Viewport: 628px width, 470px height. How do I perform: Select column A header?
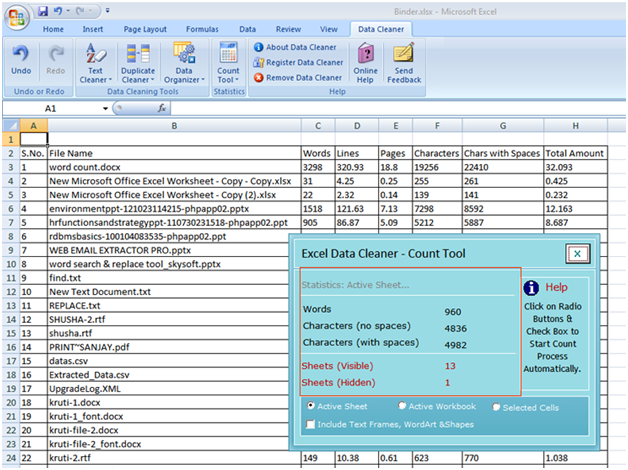(34, 126)
